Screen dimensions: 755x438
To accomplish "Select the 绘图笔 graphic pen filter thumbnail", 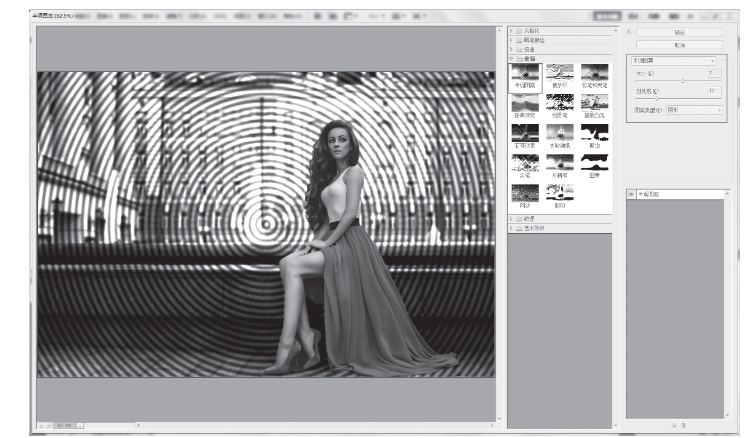I will 559,104.
